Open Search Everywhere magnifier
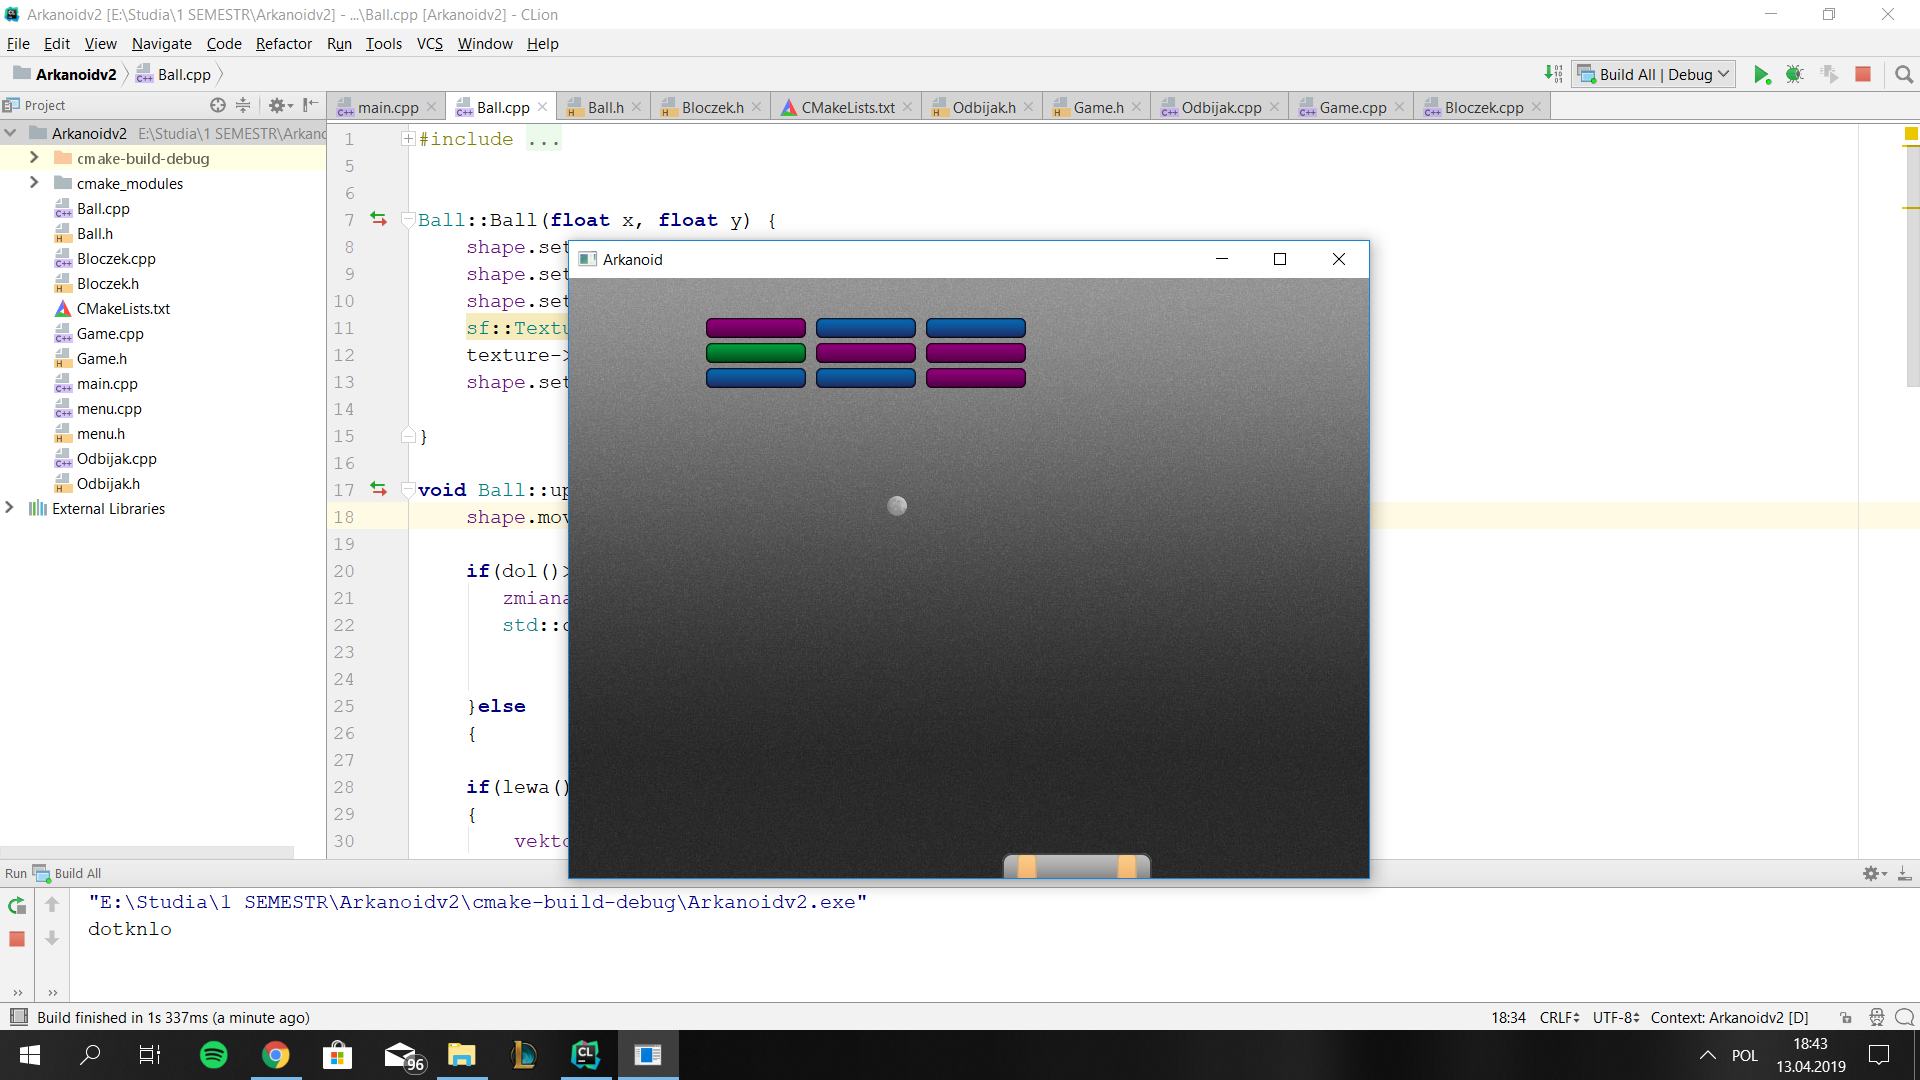 [x=1903, y=74]
